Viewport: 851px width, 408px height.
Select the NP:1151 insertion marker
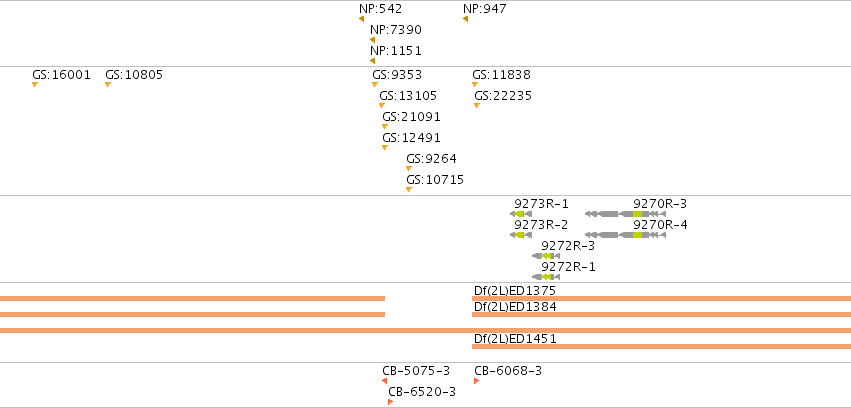(x=372, y=61)
